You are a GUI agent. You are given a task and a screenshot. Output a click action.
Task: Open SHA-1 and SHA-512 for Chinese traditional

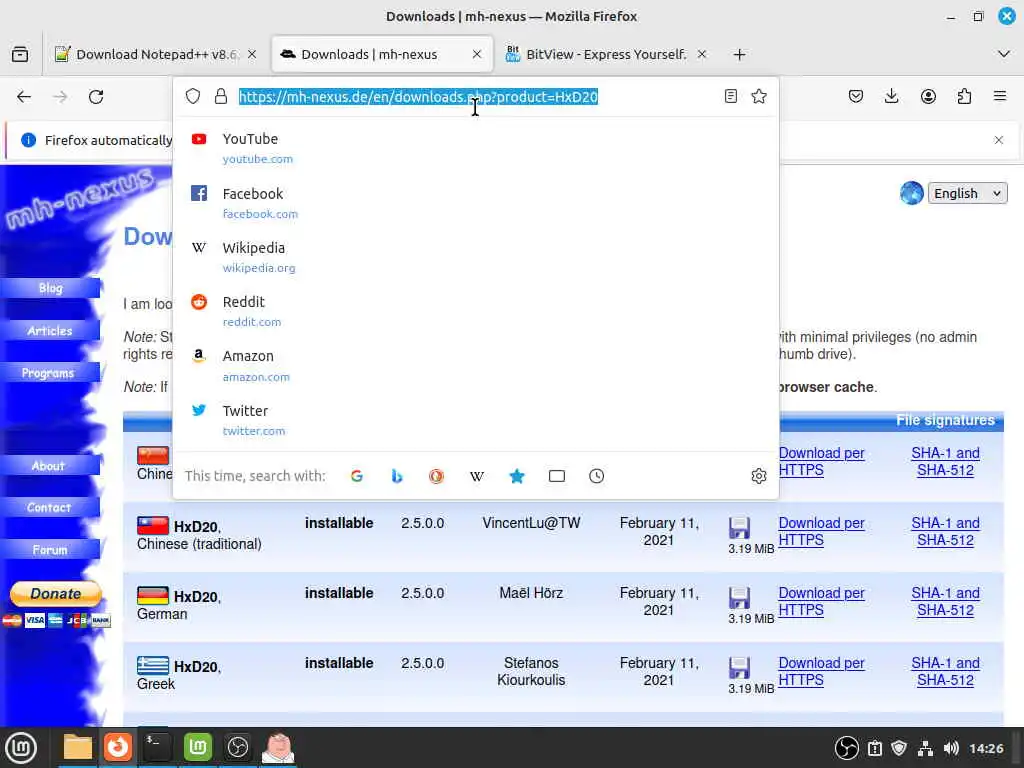[945, 532]
